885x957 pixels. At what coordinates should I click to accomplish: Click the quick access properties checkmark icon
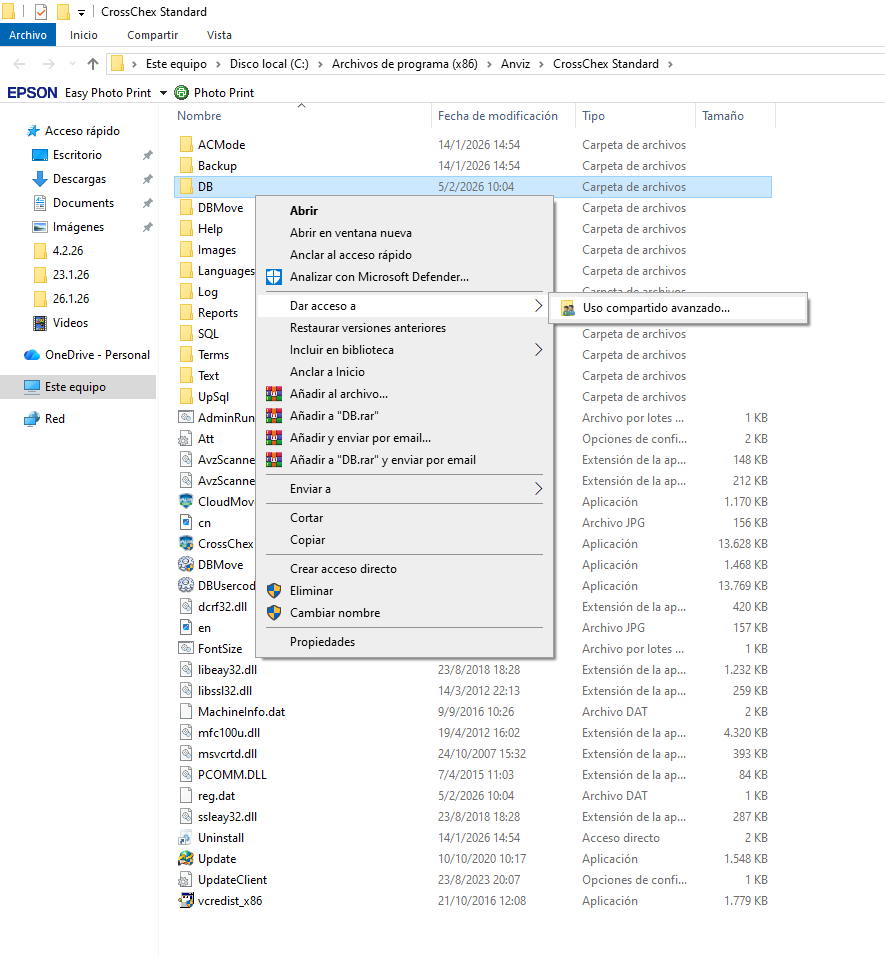pos(41,12)
